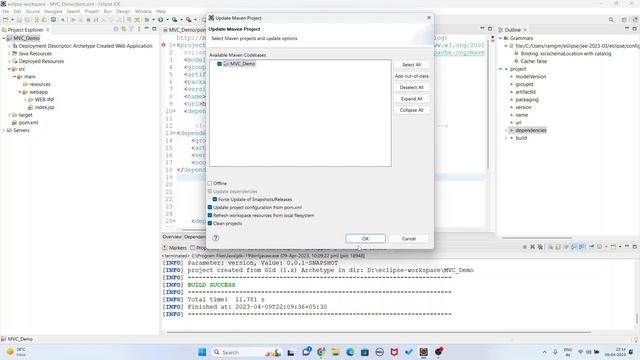Click the Terminate icon in Console toolbar

click(x=525, y=247)
